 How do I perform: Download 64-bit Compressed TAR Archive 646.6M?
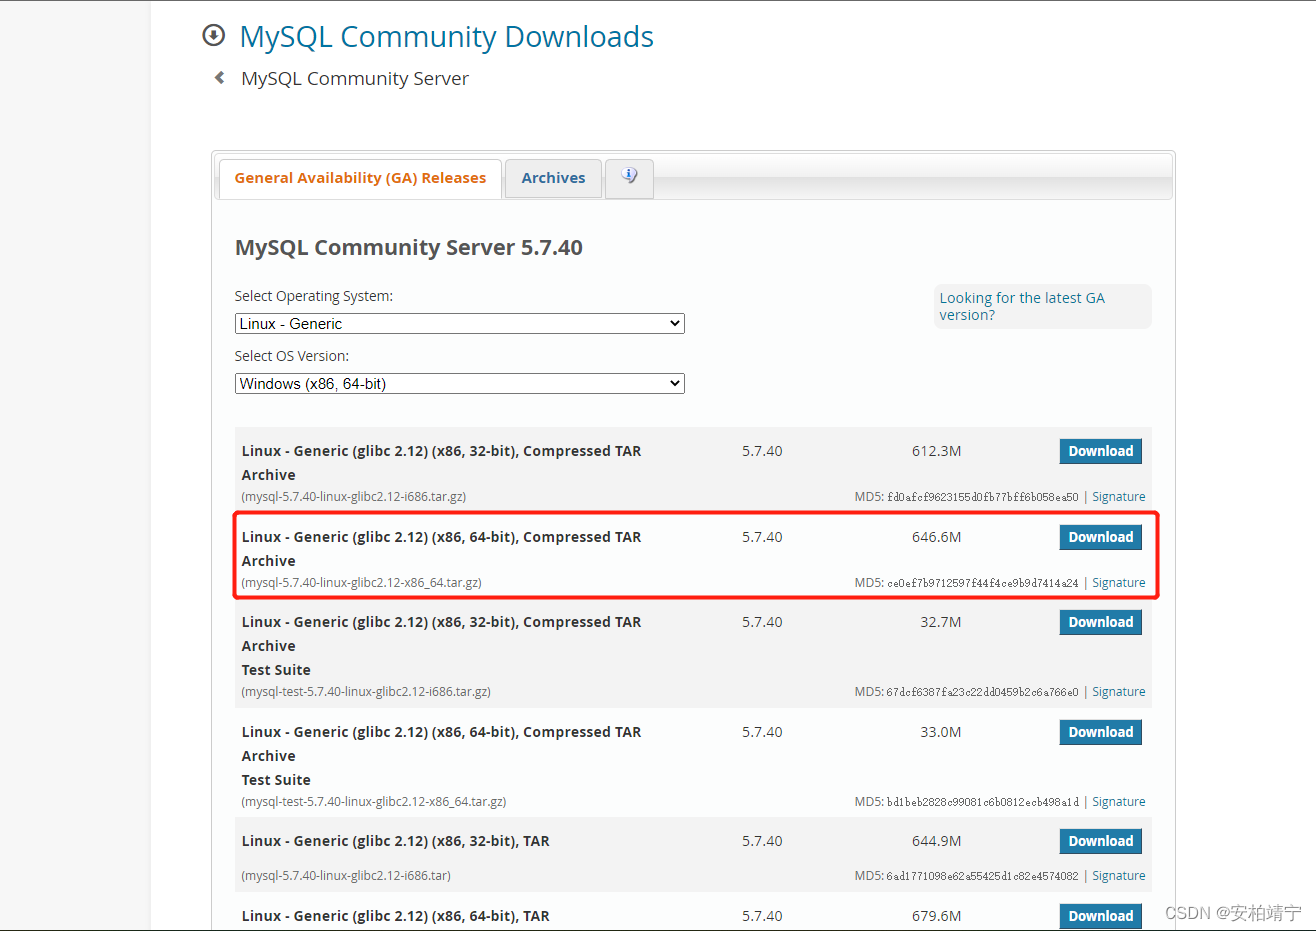1100,537
